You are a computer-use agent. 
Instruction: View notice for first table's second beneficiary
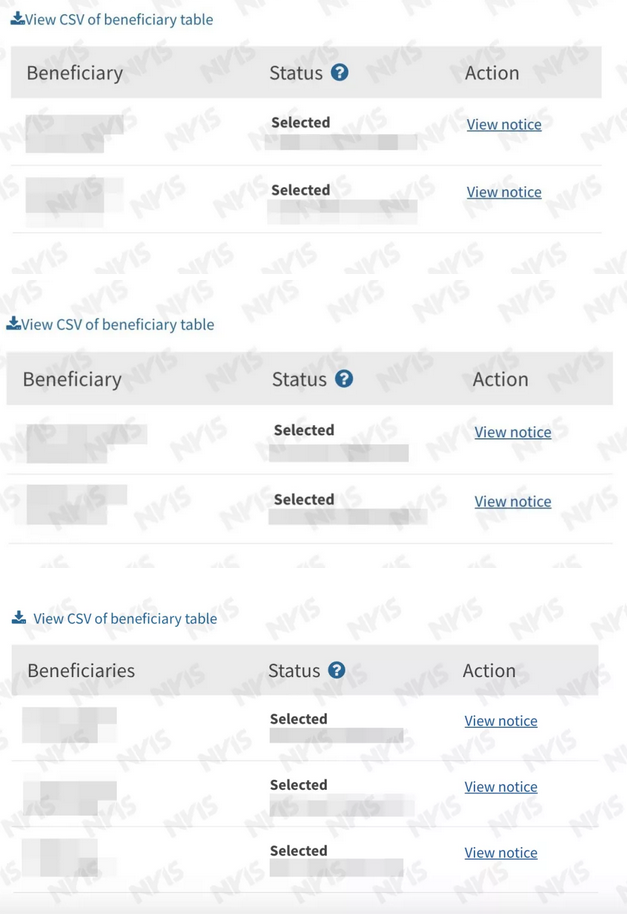click(504, 192)
